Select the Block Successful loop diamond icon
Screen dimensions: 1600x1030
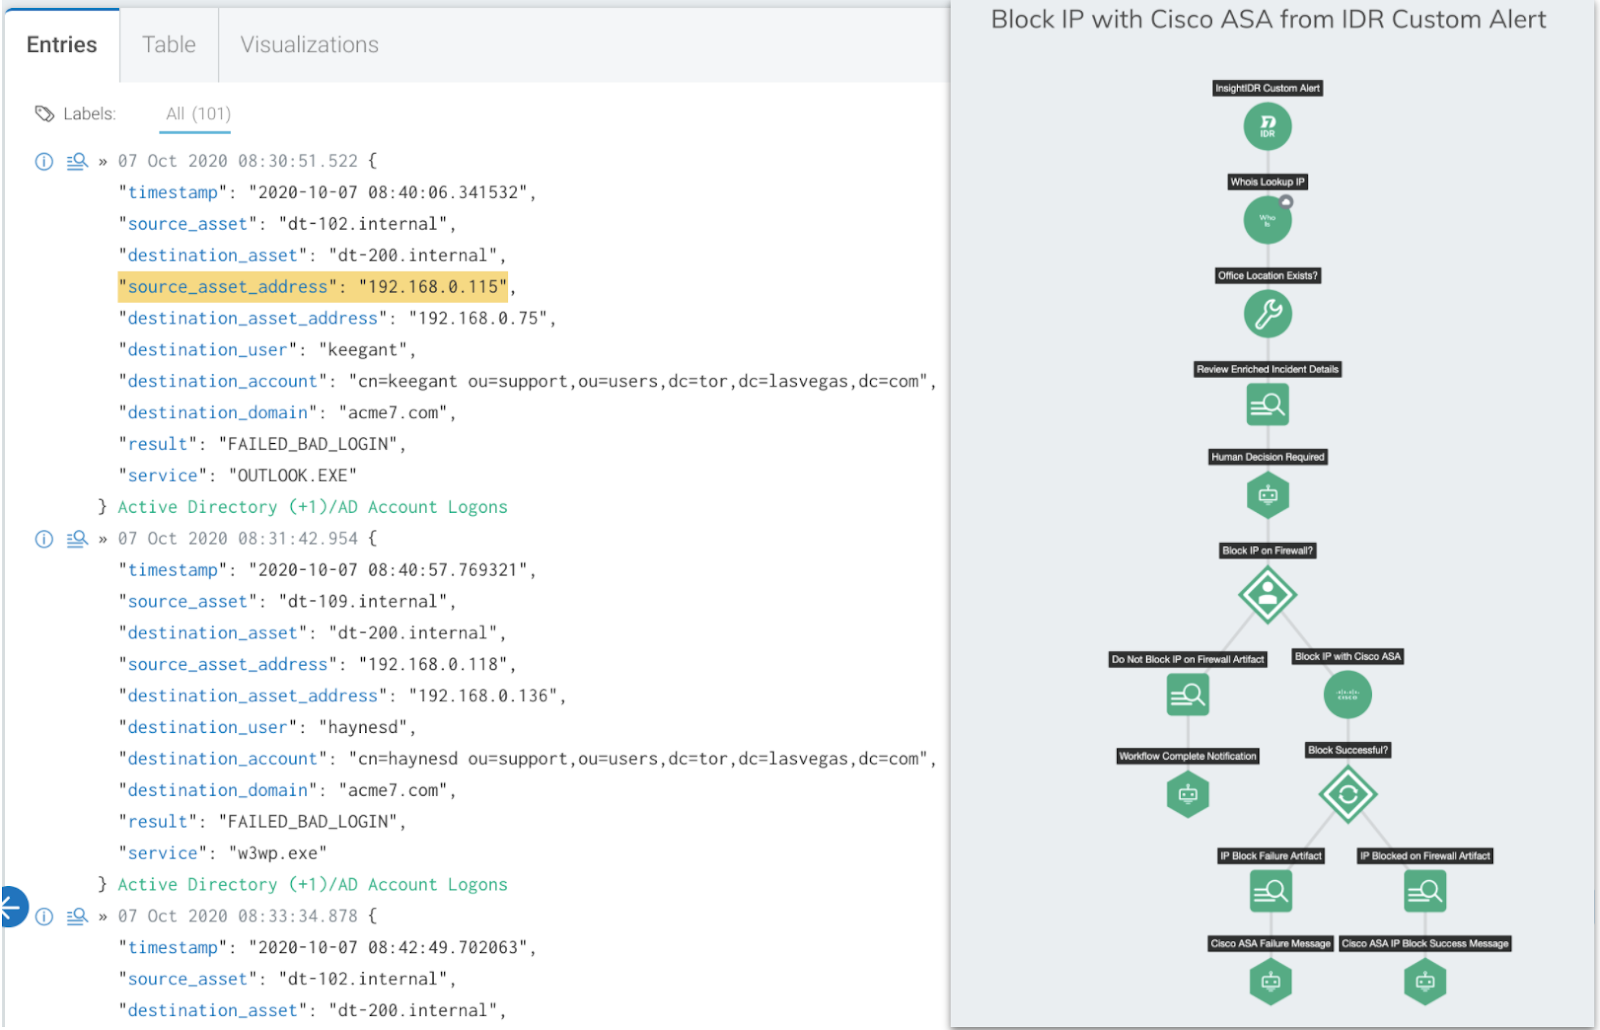(1347, 795)
